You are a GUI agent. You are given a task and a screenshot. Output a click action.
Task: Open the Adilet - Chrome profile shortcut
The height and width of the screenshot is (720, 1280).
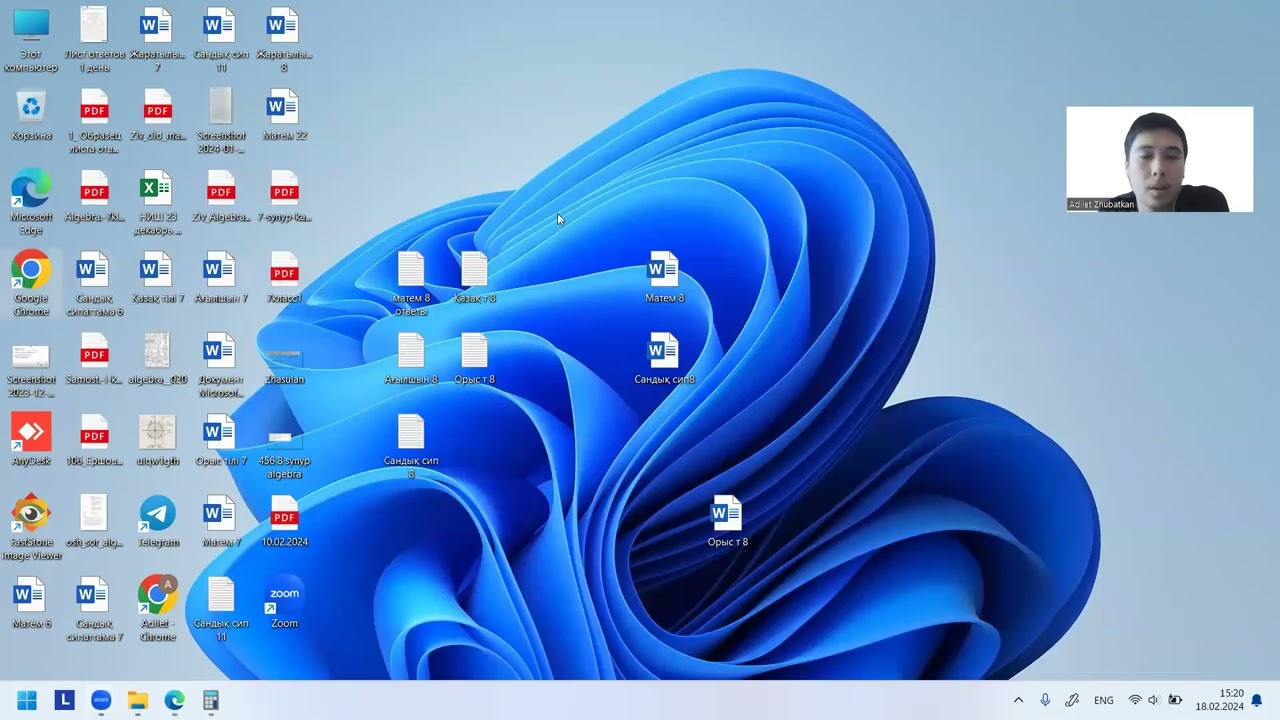click(158, 608)
